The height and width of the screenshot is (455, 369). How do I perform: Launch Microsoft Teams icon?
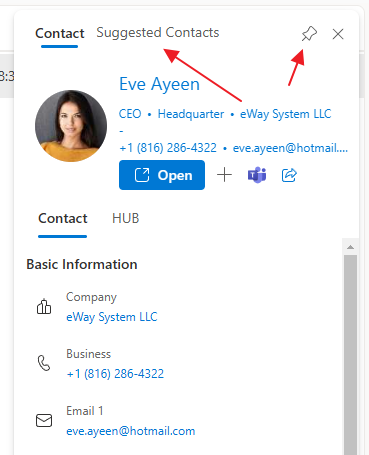coord(257,175)
